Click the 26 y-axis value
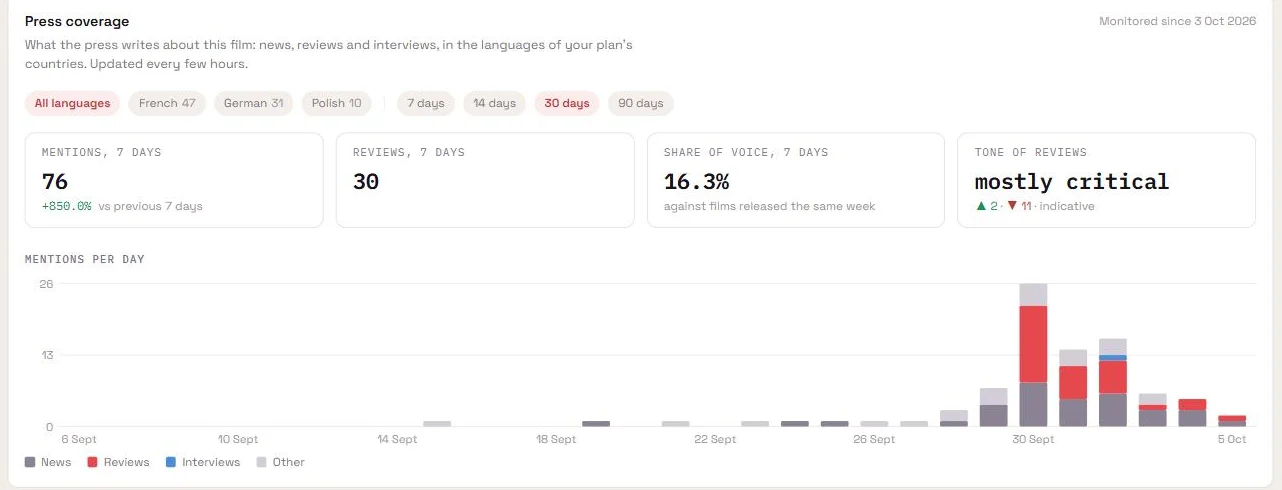Viewport: 1282px width, 490px height. click(46, 284)
